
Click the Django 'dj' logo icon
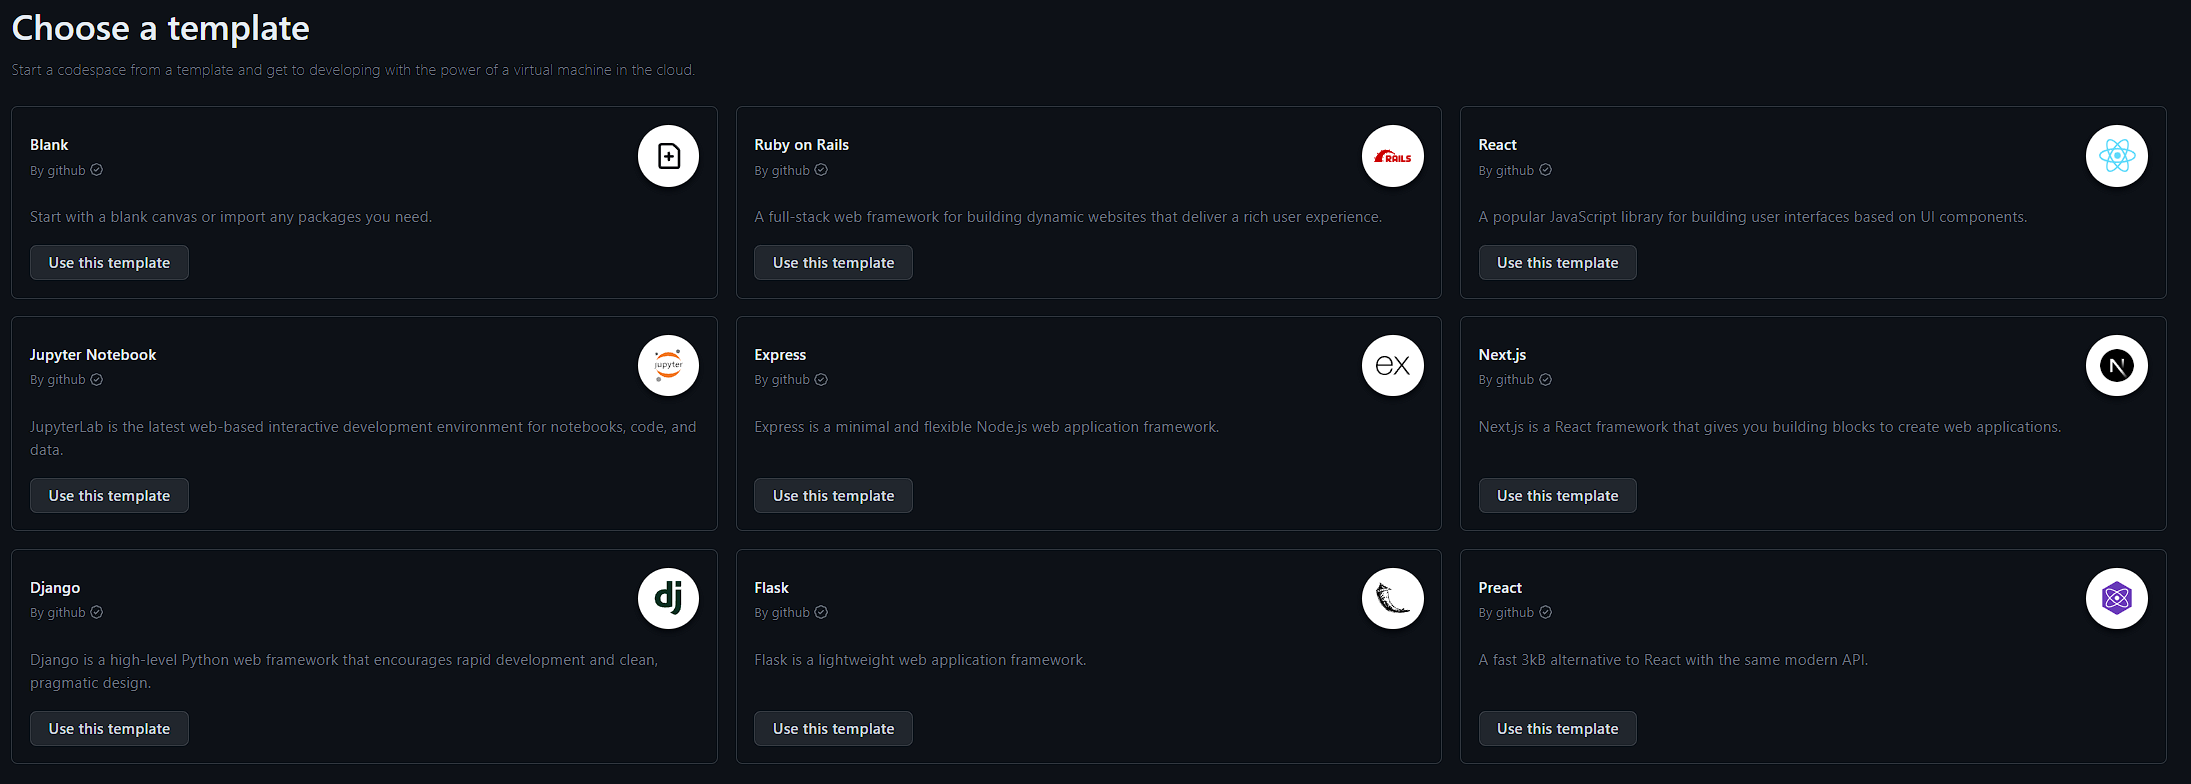[668, 598]
